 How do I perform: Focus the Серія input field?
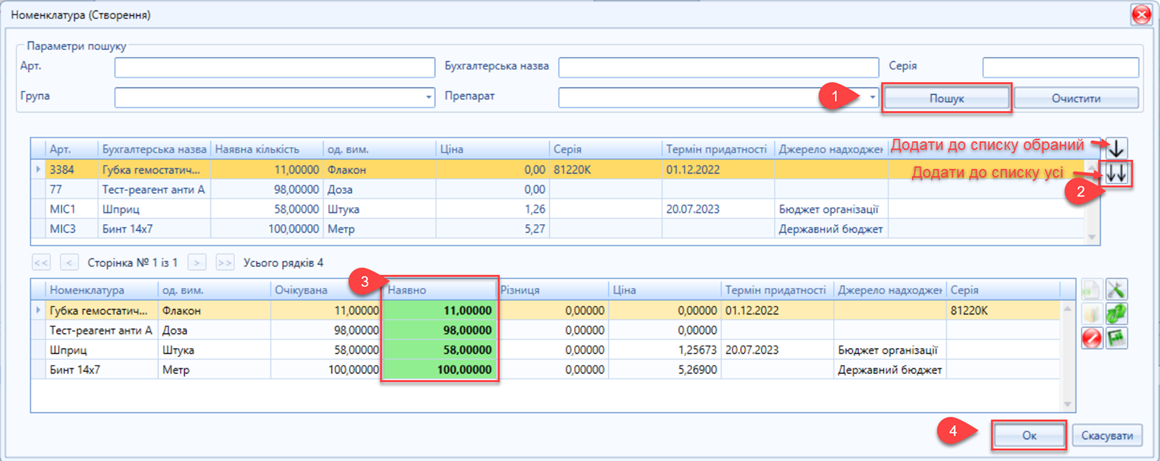click(1060, 68)
